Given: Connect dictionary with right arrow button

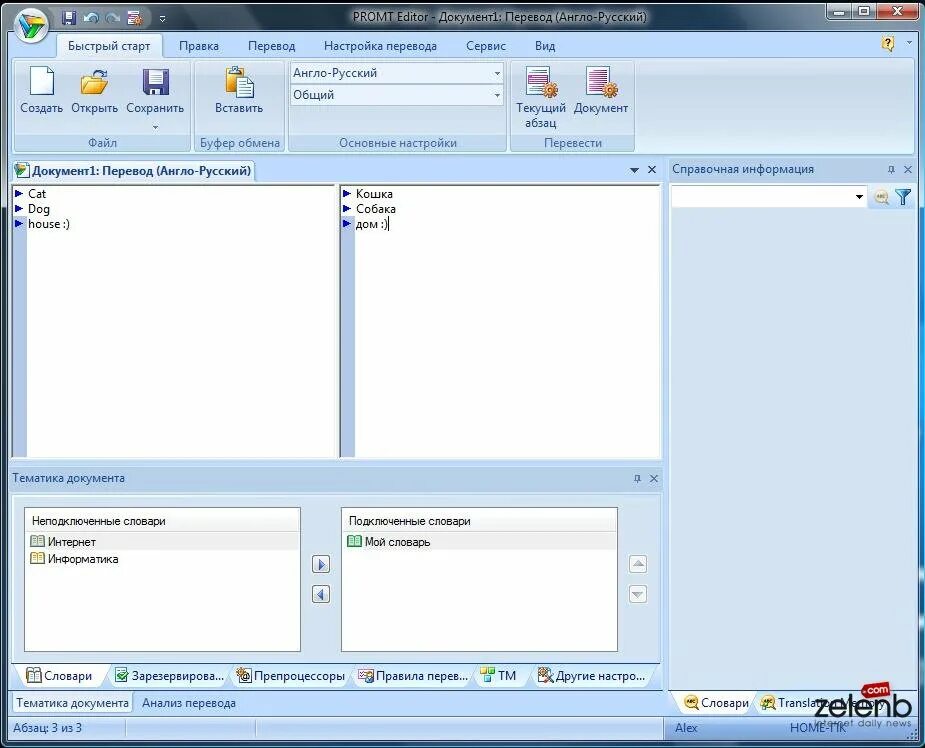Looking at the screenshot, I should pos(321,565).
